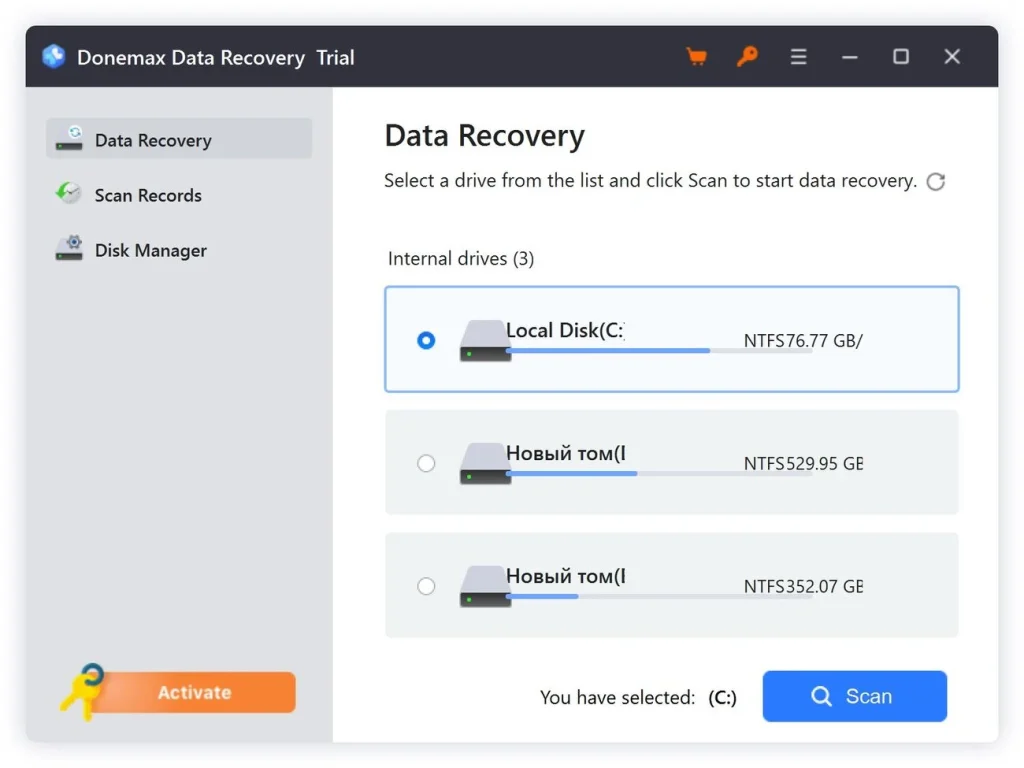Click the NTFS 352.07 GB size label
The image size is (1024, 768).
coord(803,587)
